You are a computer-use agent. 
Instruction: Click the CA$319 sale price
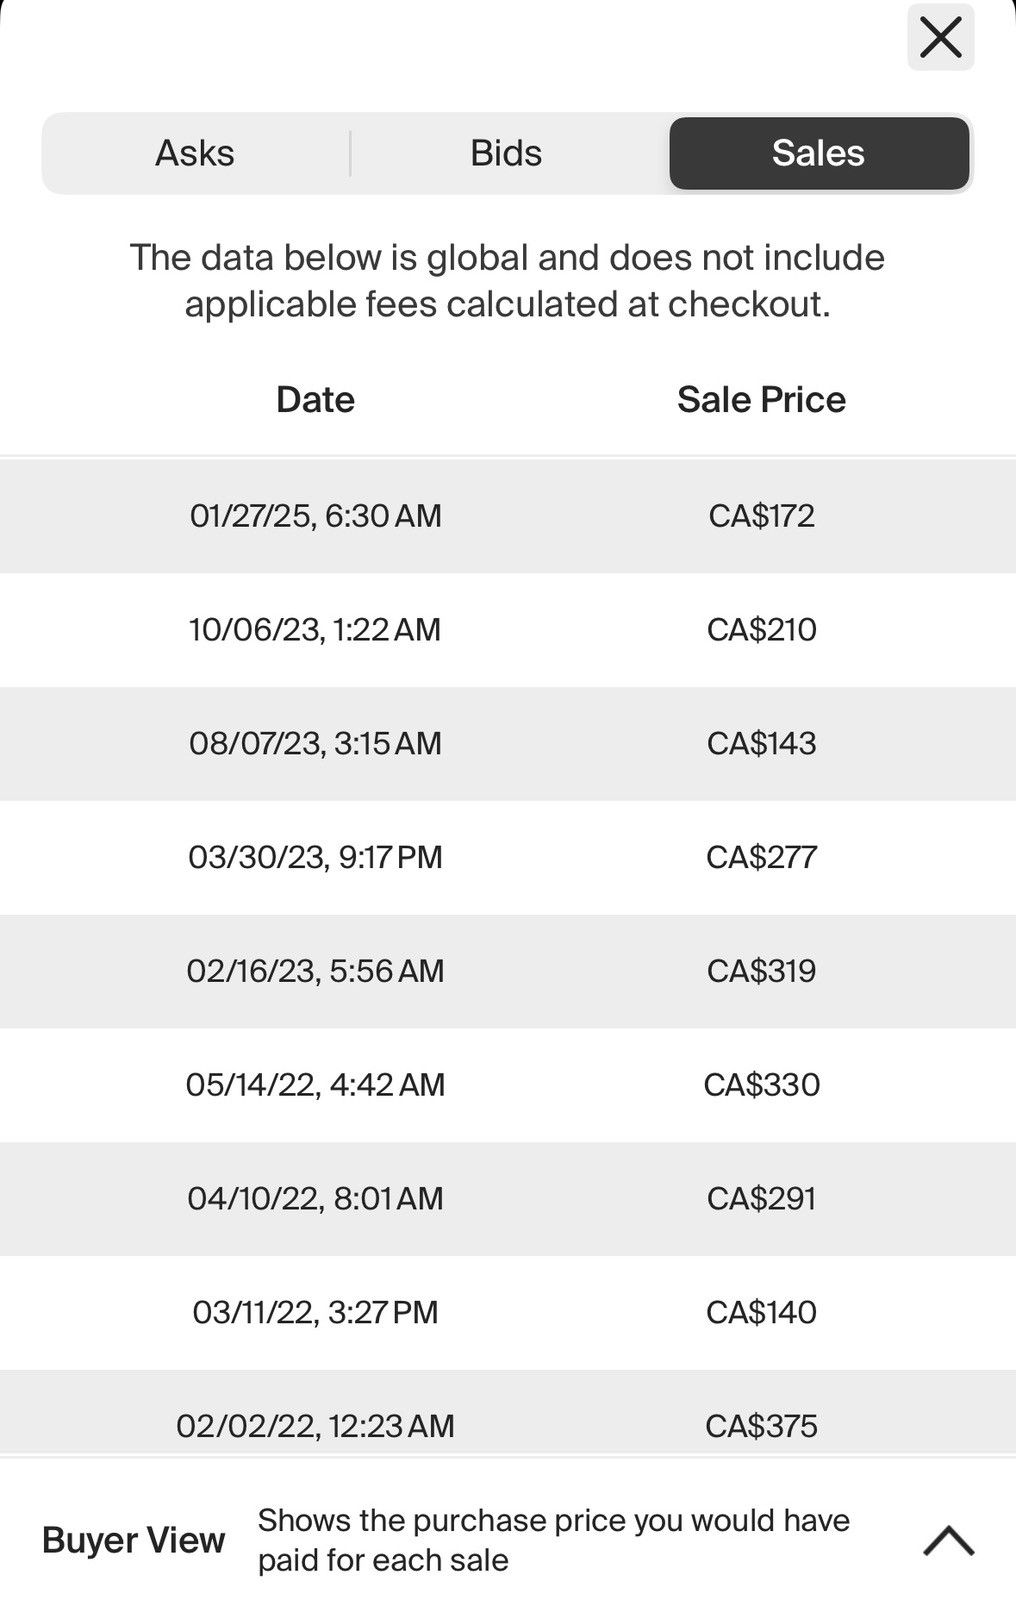click(761, 971)
